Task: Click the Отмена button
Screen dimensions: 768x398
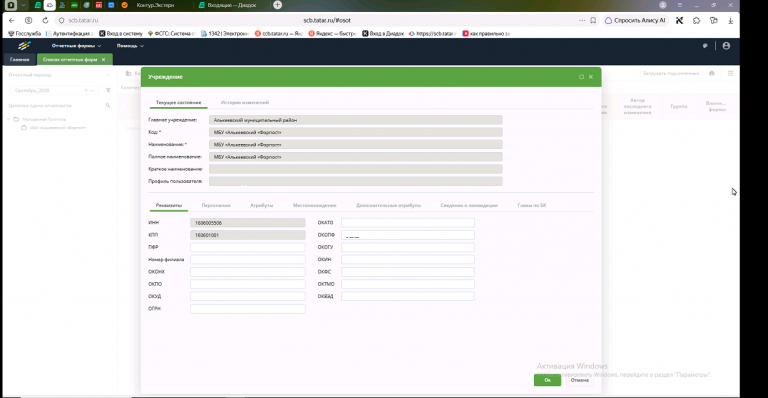Action: [x=579, y=380]
